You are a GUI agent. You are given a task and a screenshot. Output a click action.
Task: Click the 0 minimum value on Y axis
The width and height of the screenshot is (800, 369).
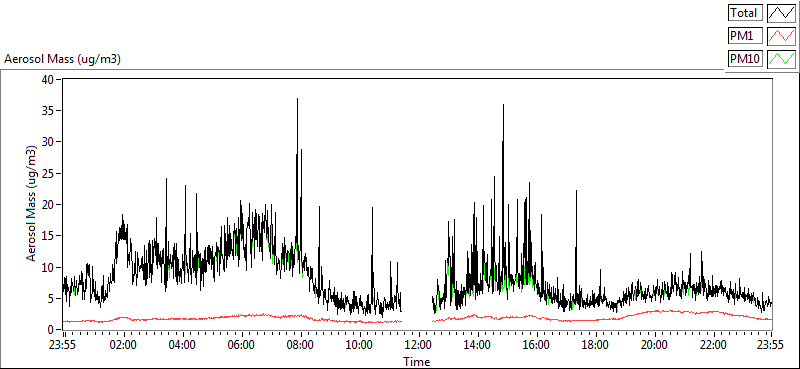pyautogui.click(x=51, y=330)
